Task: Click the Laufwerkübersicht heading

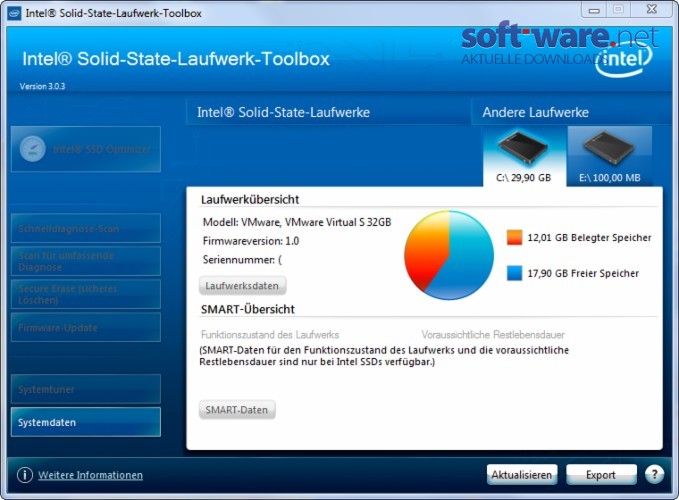Action: coord(250,200)
